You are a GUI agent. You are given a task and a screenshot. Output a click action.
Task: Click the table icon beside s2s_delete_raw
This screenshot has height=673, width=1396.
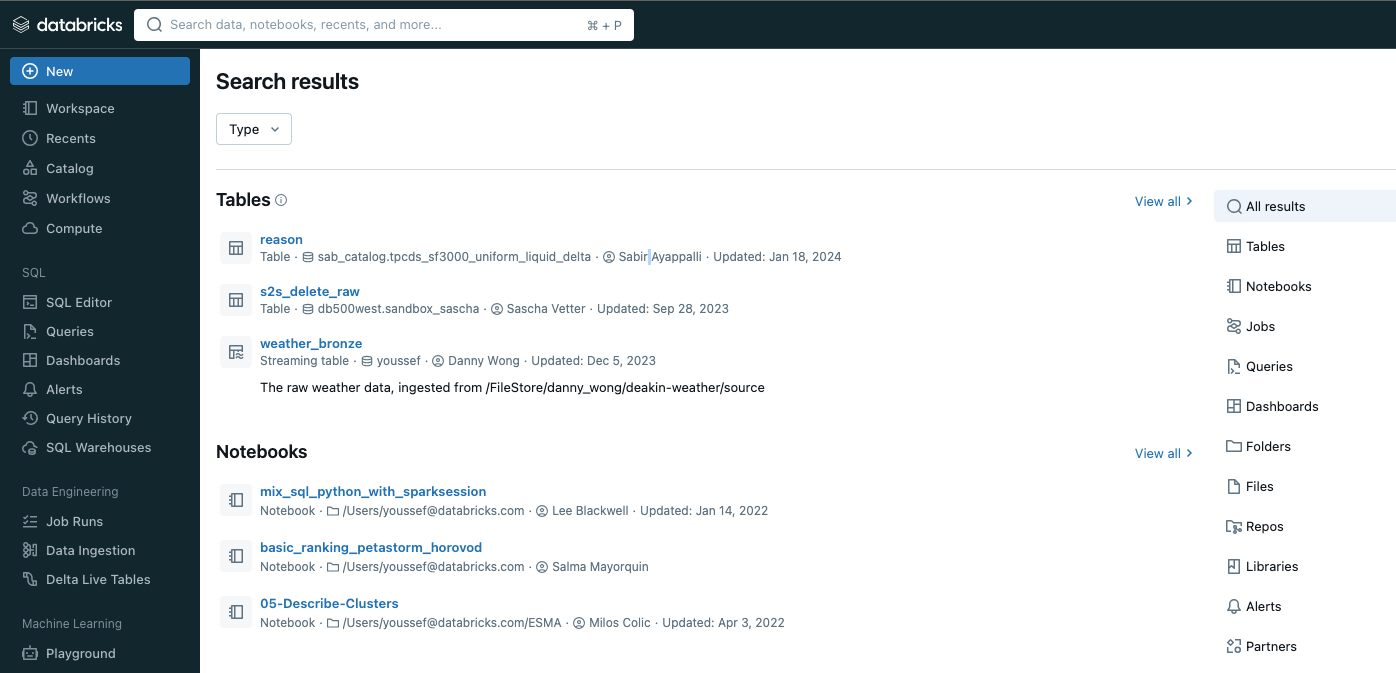tap(236, 300)
